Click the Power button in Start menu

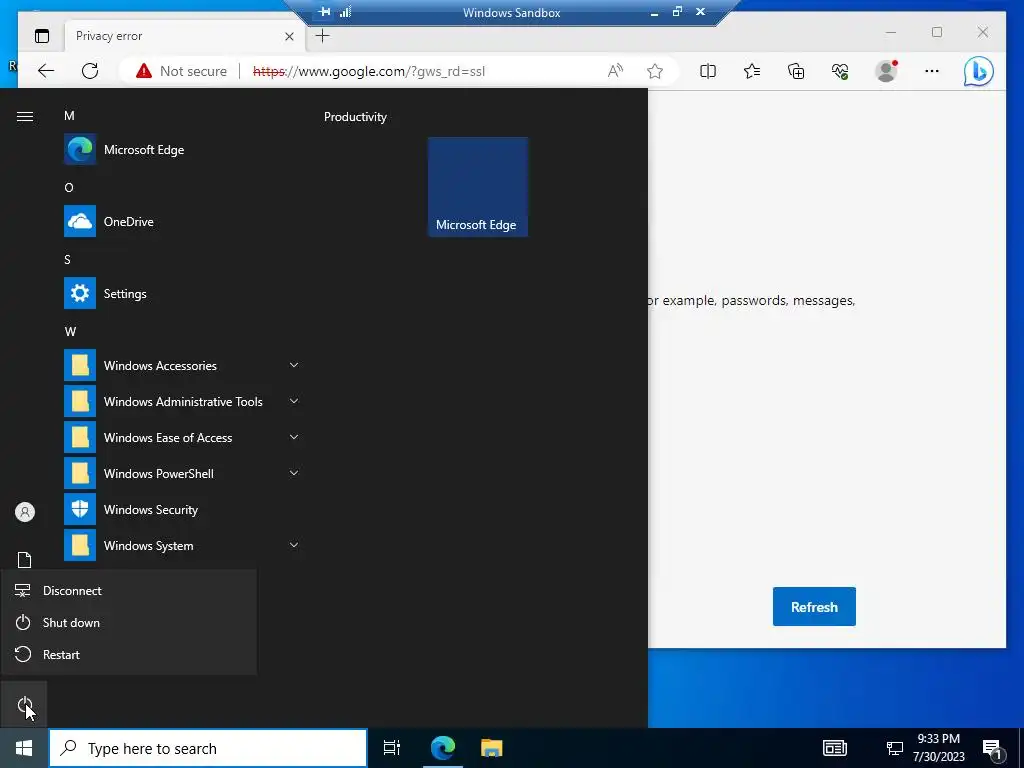point(24,705)
